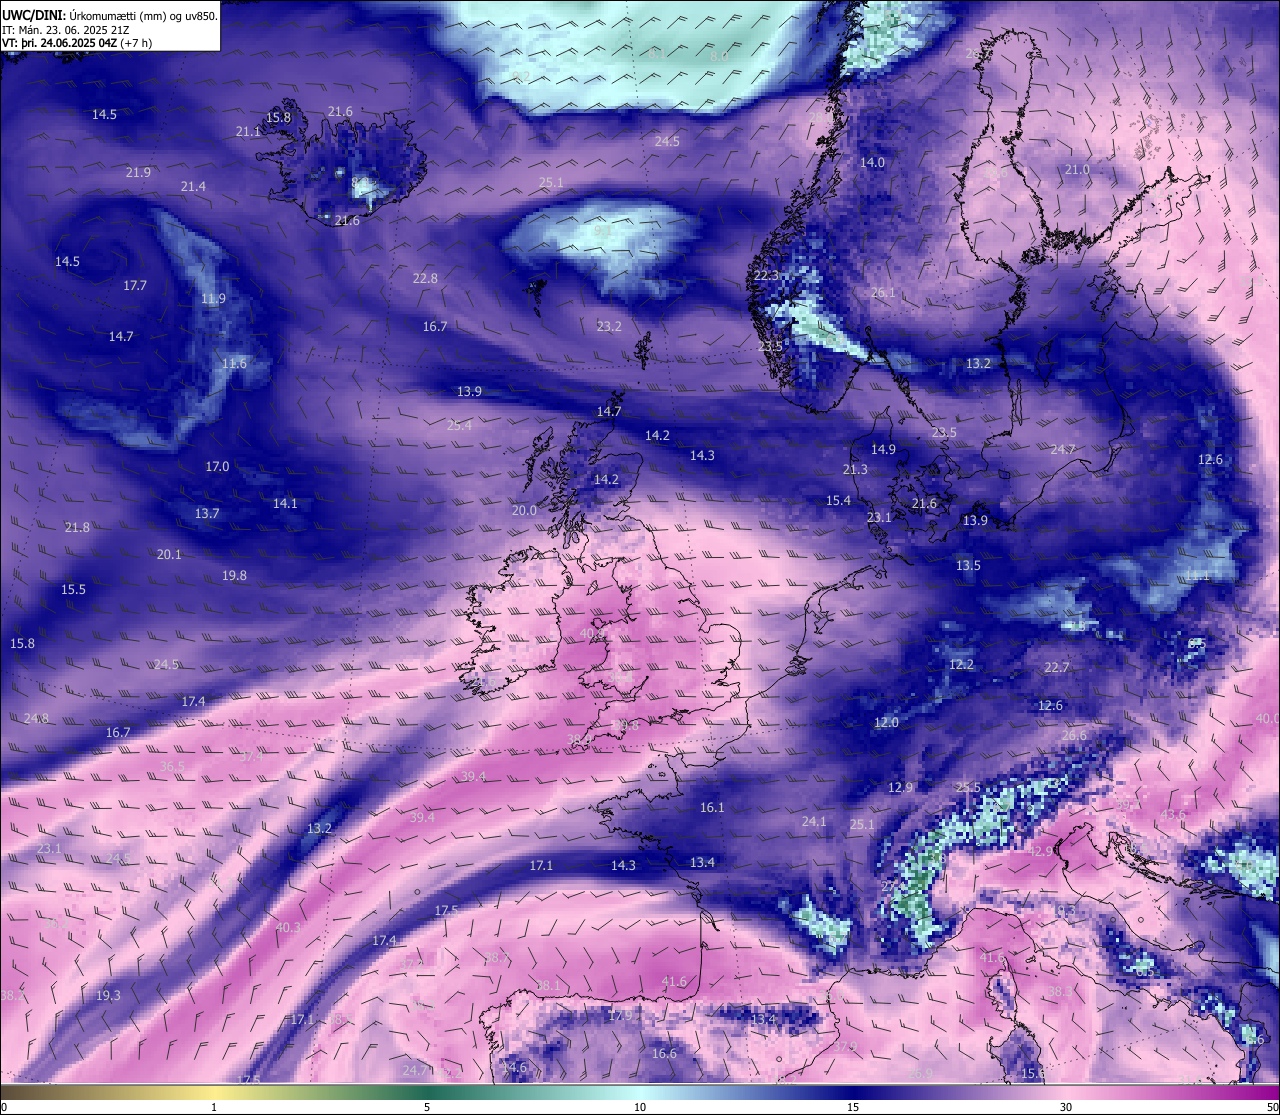The image size is (1280, 1115).
Task: Click the map value '17.7'
Action: tap(135, 286)
